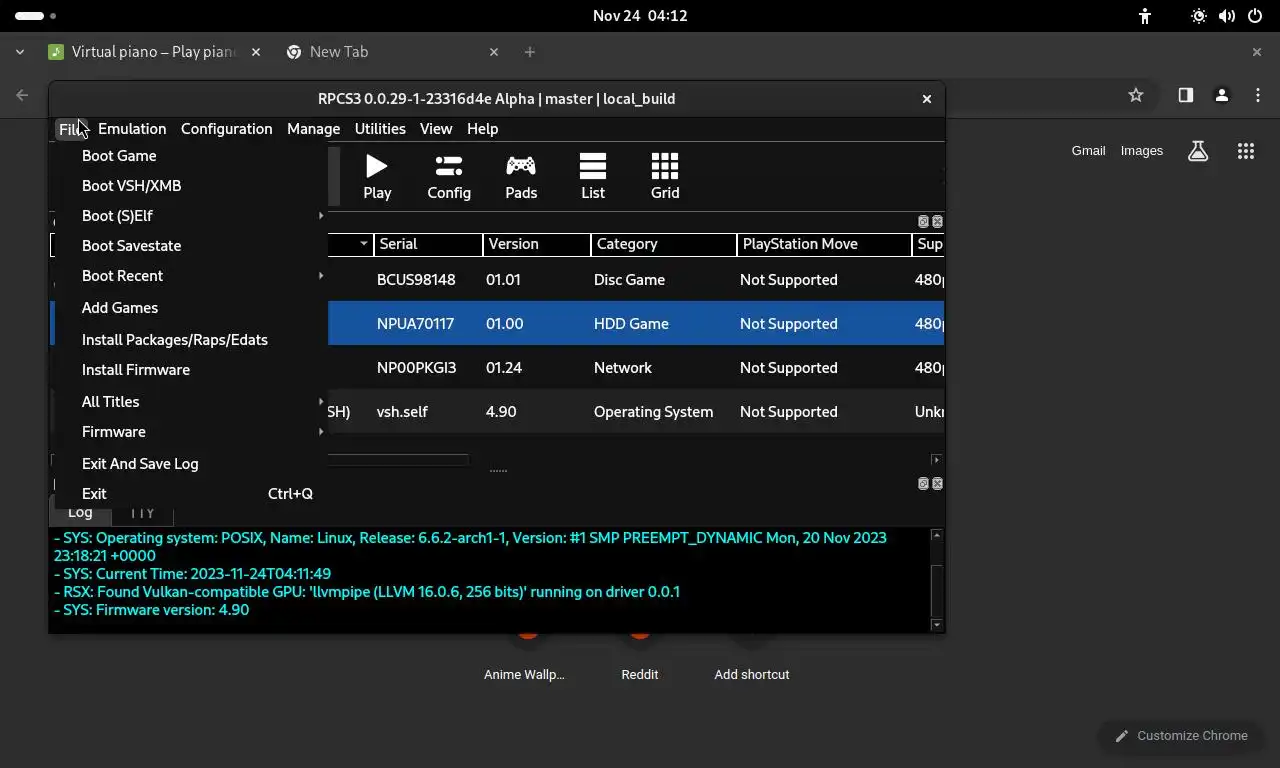This screenshot has width=1280, height=768.
Task: Select the BCUS98148 game row
Action: tap(636, 280)
